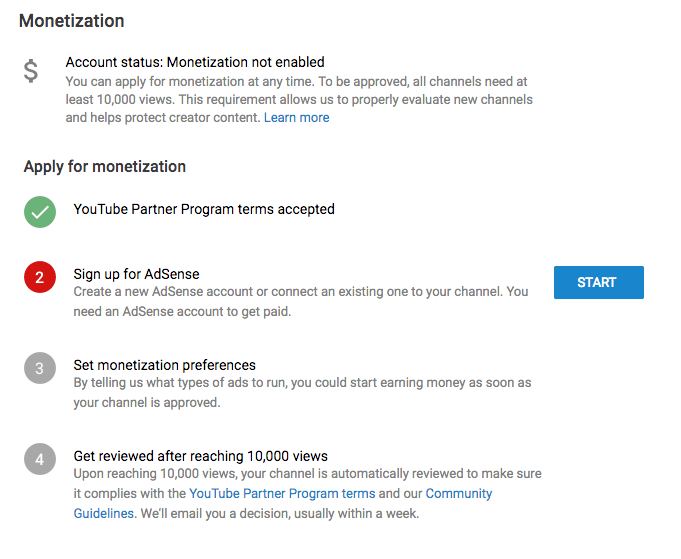Viewport: 681px width, 559px height.
Task: Click Set monetization preferences title
Action: click(165, 365)
